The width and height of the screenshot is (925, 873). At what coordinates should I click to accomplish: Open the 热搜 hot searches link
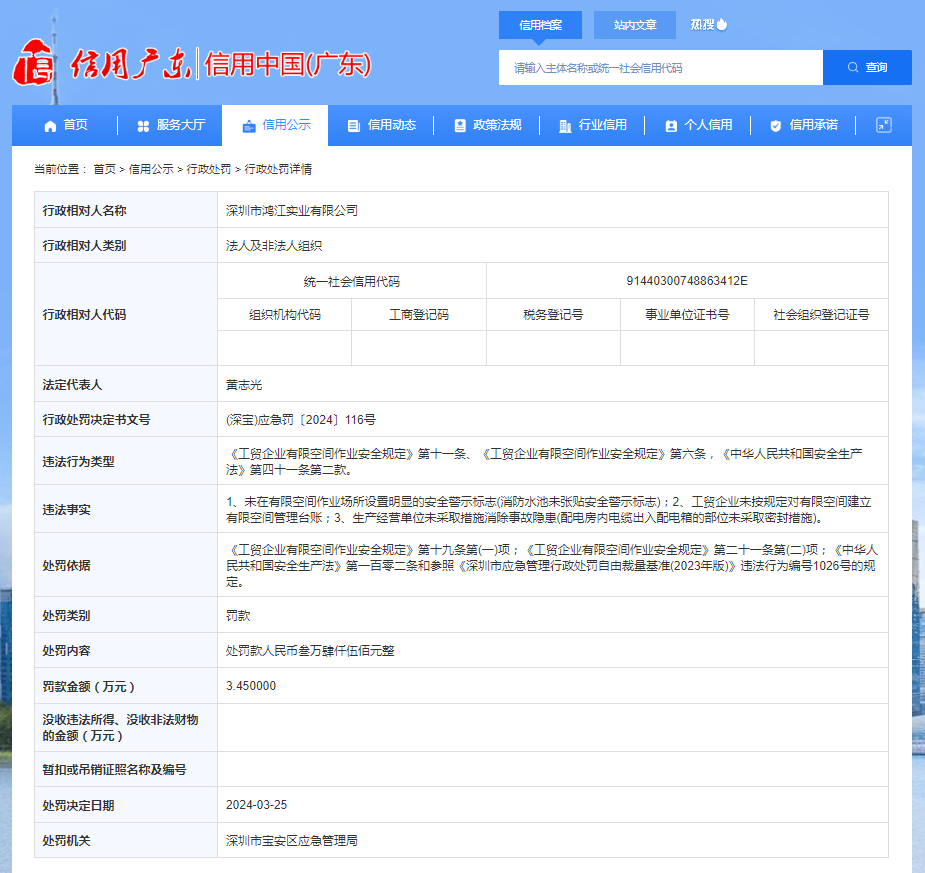(708, 25)
